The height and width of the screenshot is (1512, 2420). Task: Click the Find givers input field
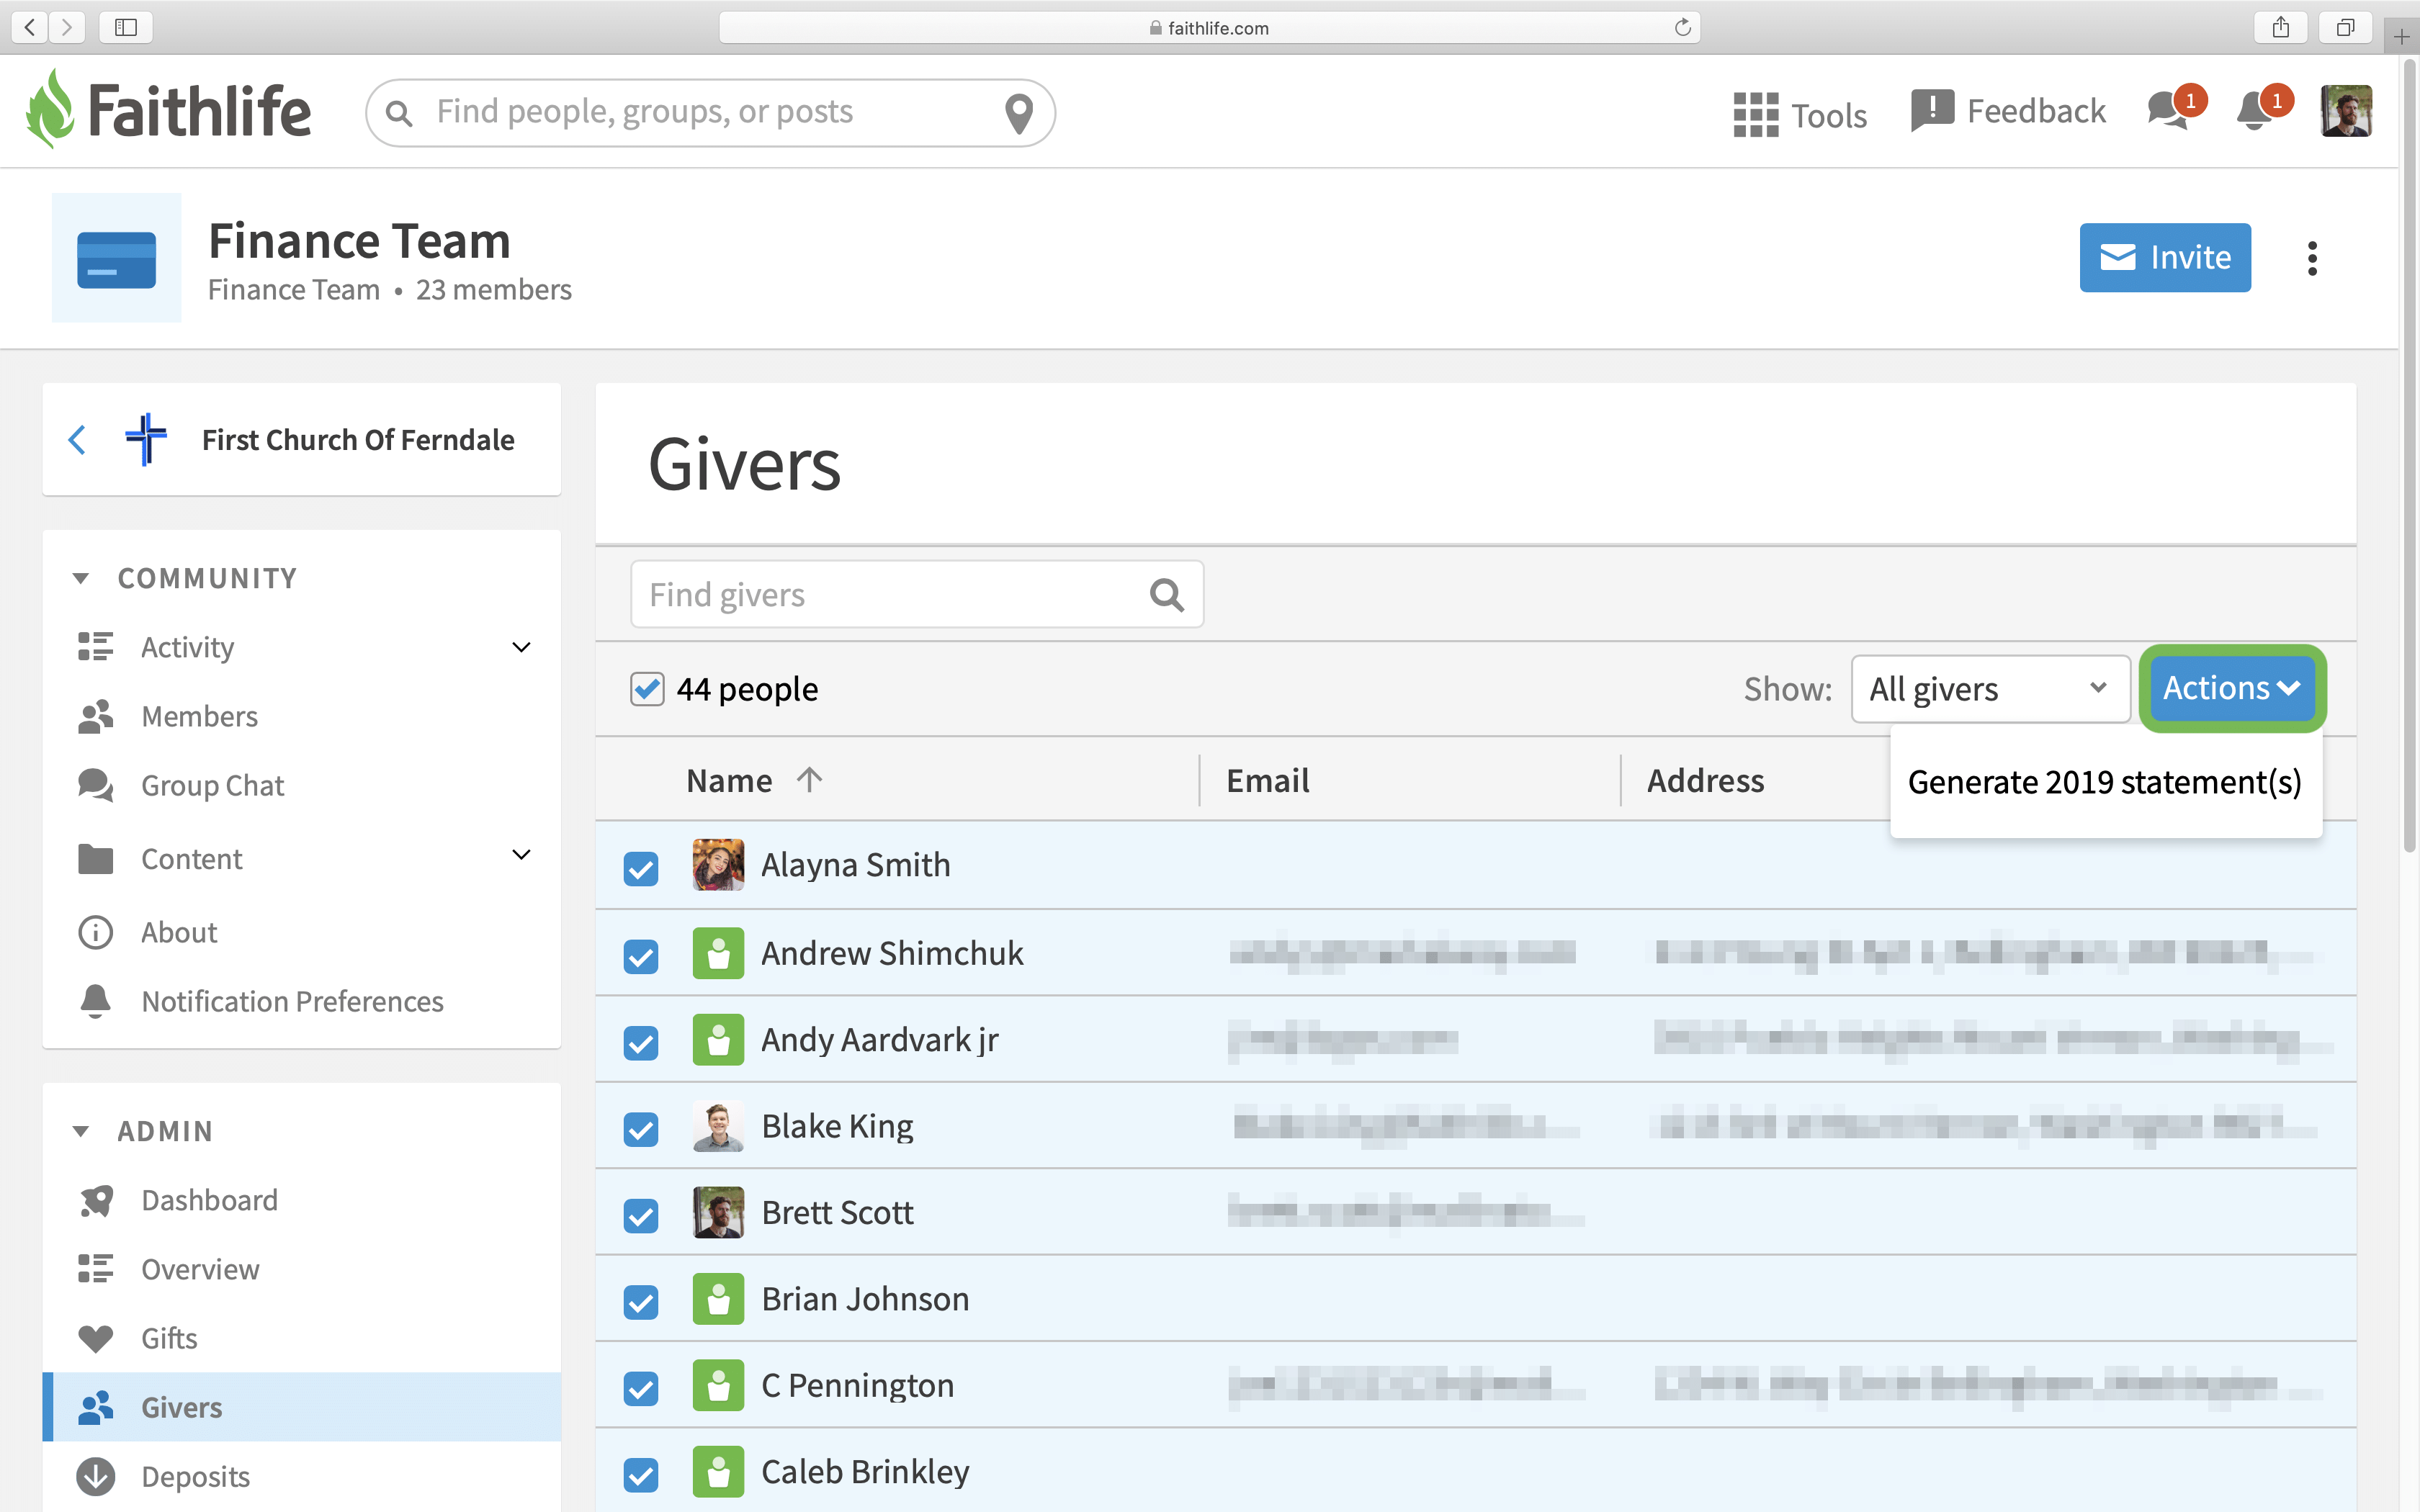coord(916,594)
